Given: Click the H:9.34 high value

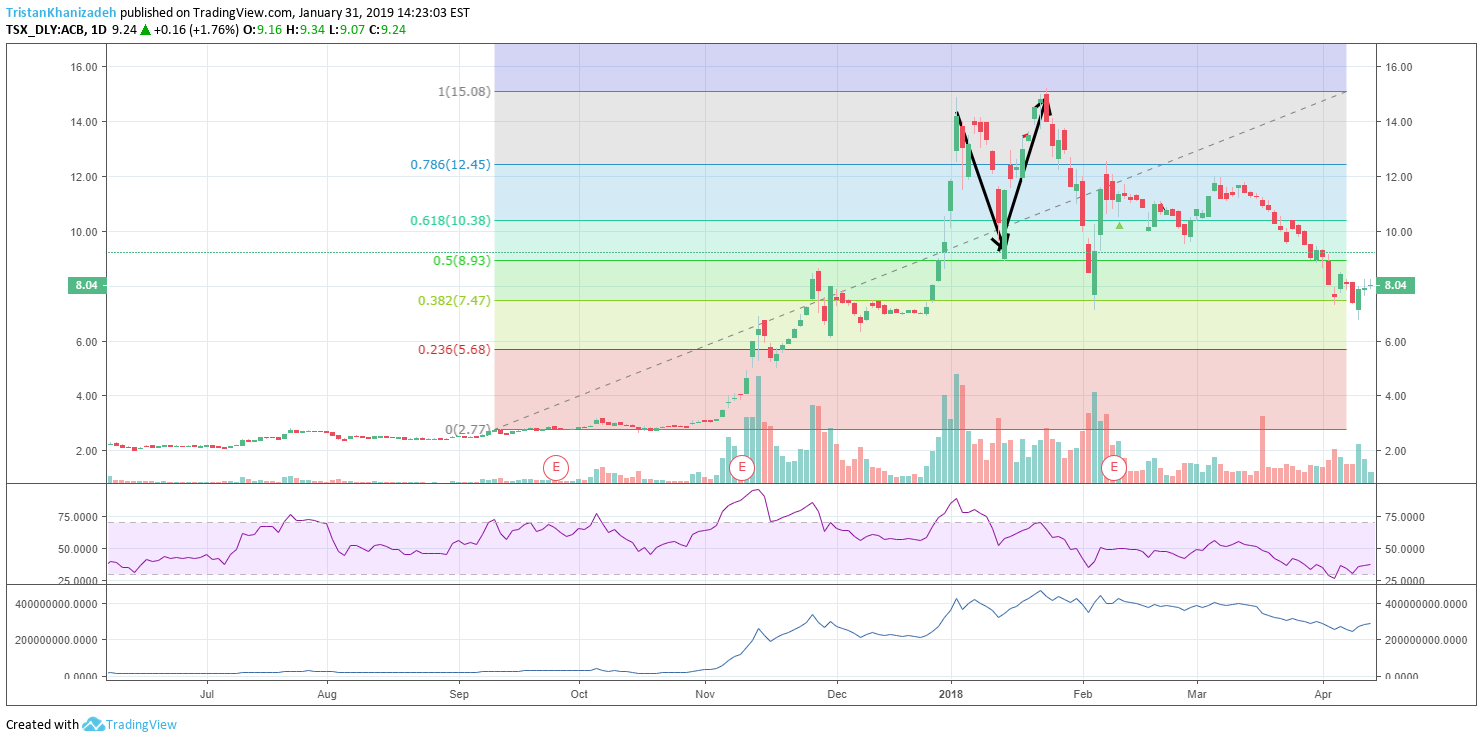Looking at the screenshot, I should coord(305,30).
